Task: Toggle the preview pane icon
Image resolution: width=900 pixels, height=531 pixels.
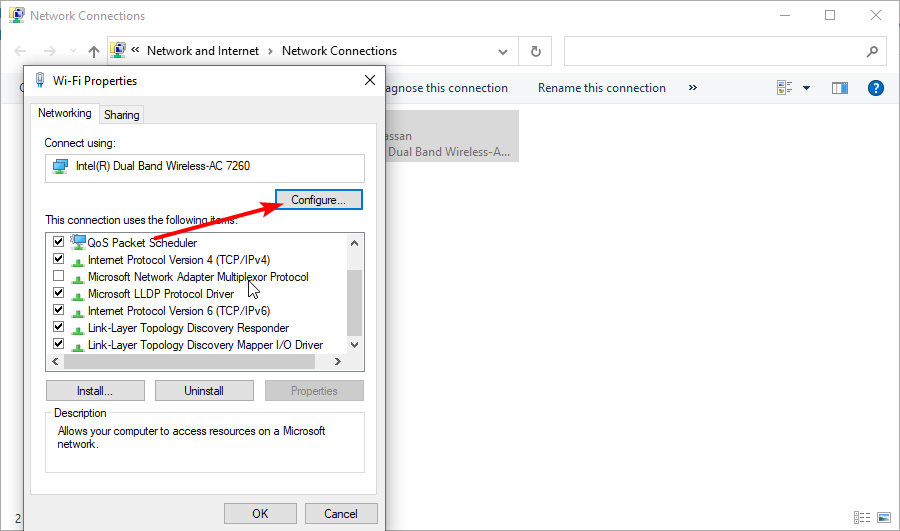Action: click(x=840, y=88)
